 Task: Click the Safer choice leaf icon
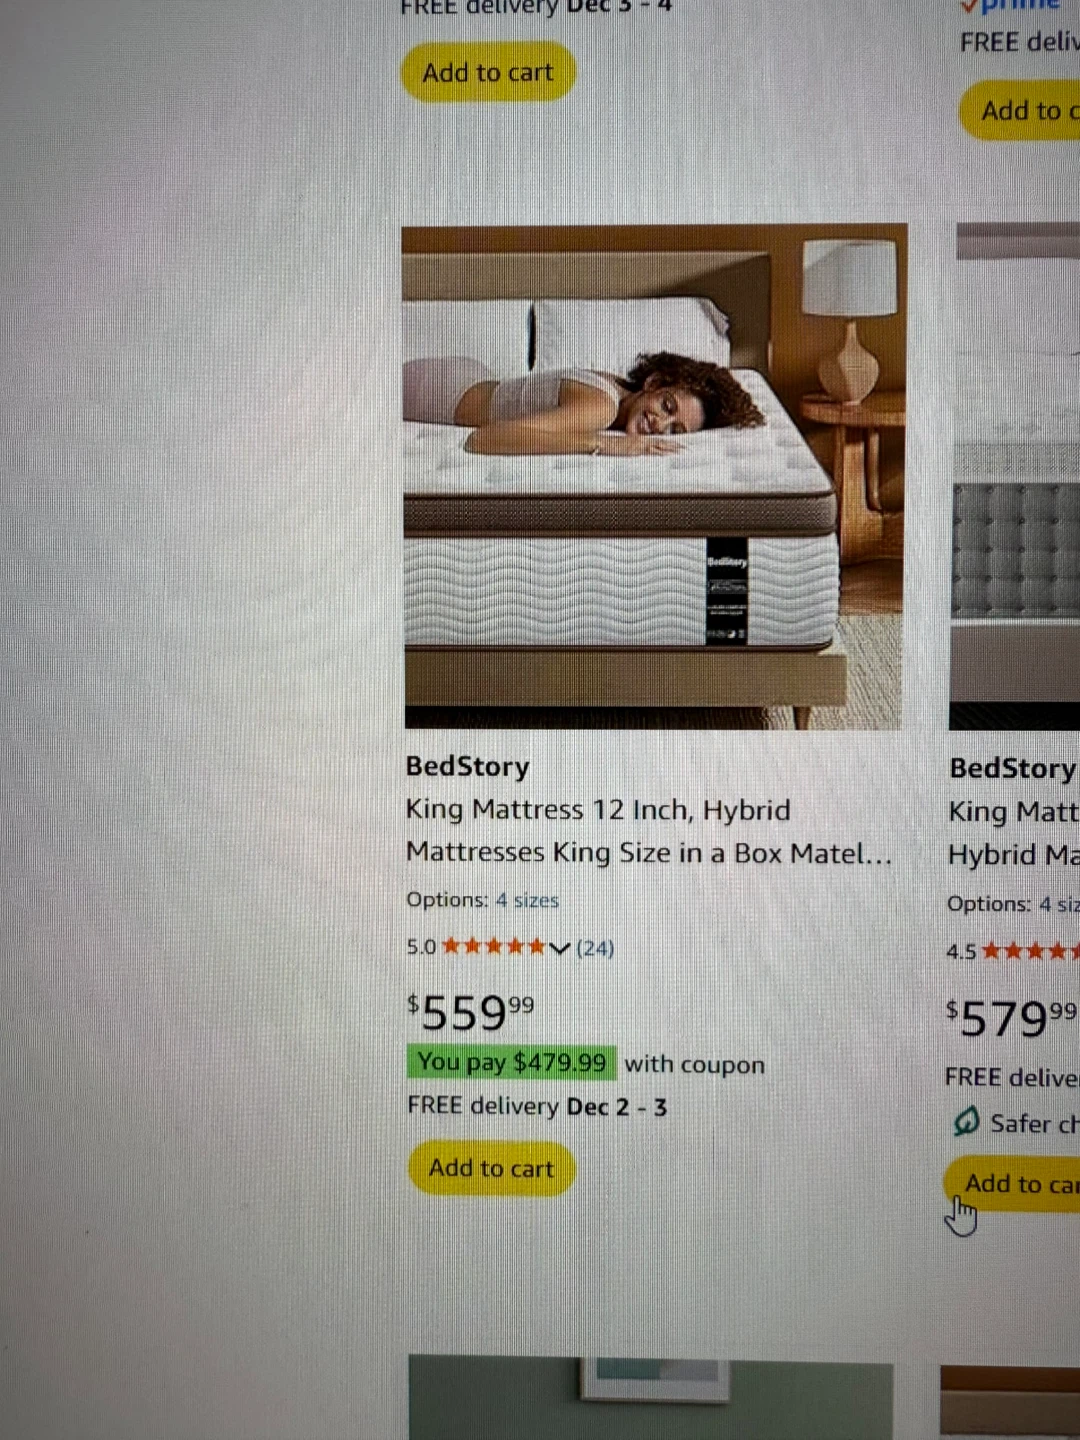coord(966,1122)
